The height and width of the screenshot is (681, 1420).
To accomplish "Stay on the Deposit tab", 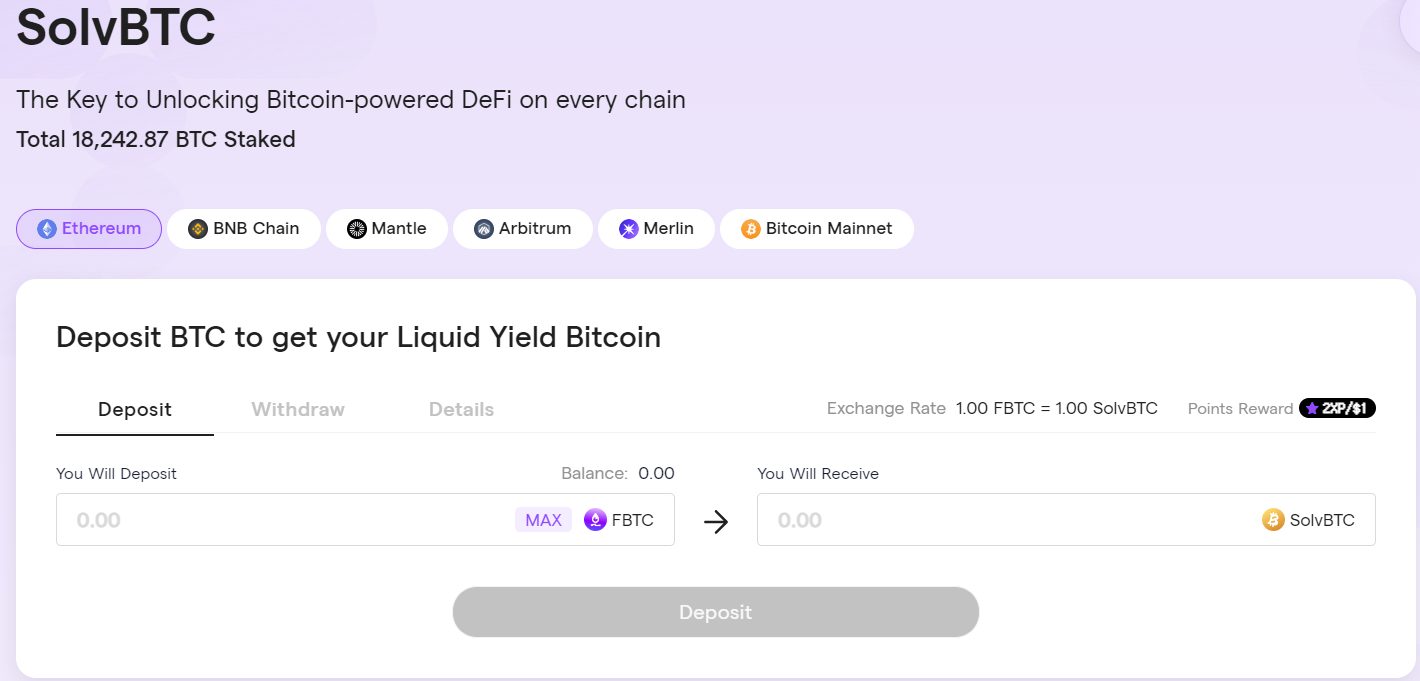I will 134,409.
